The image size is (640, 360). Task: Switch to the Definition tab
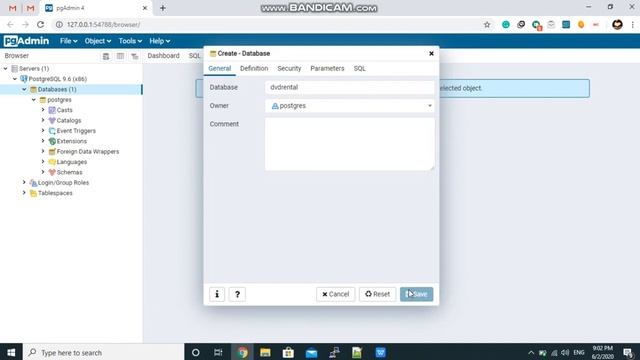click(254, 68)
